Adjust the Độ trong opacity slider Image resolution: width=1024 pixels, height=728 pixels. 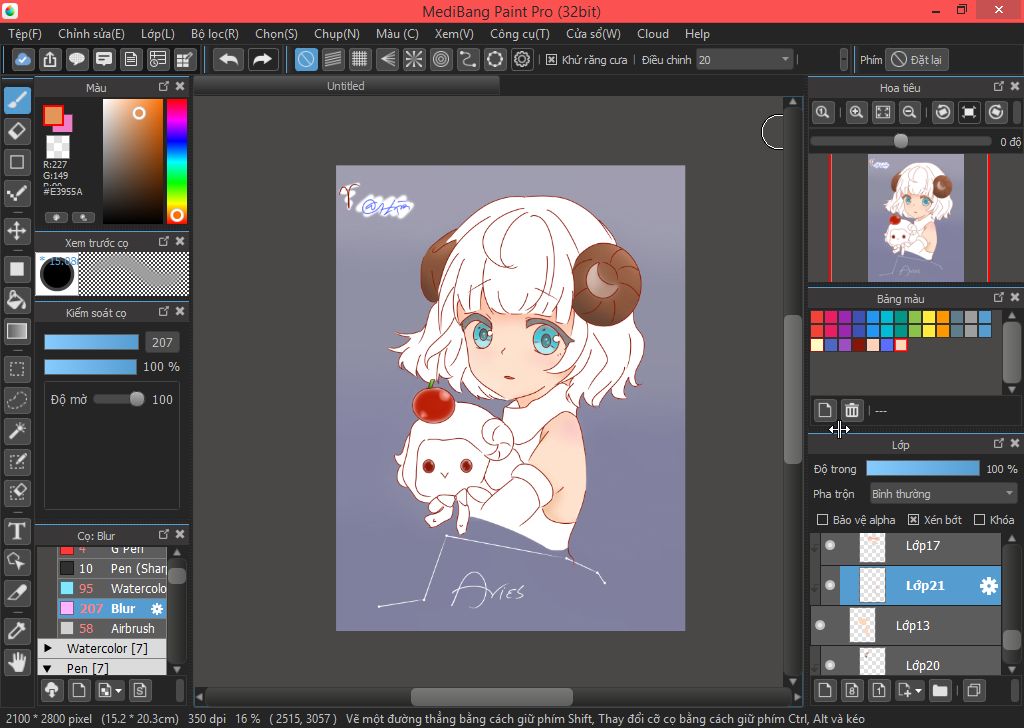point(923,468)
